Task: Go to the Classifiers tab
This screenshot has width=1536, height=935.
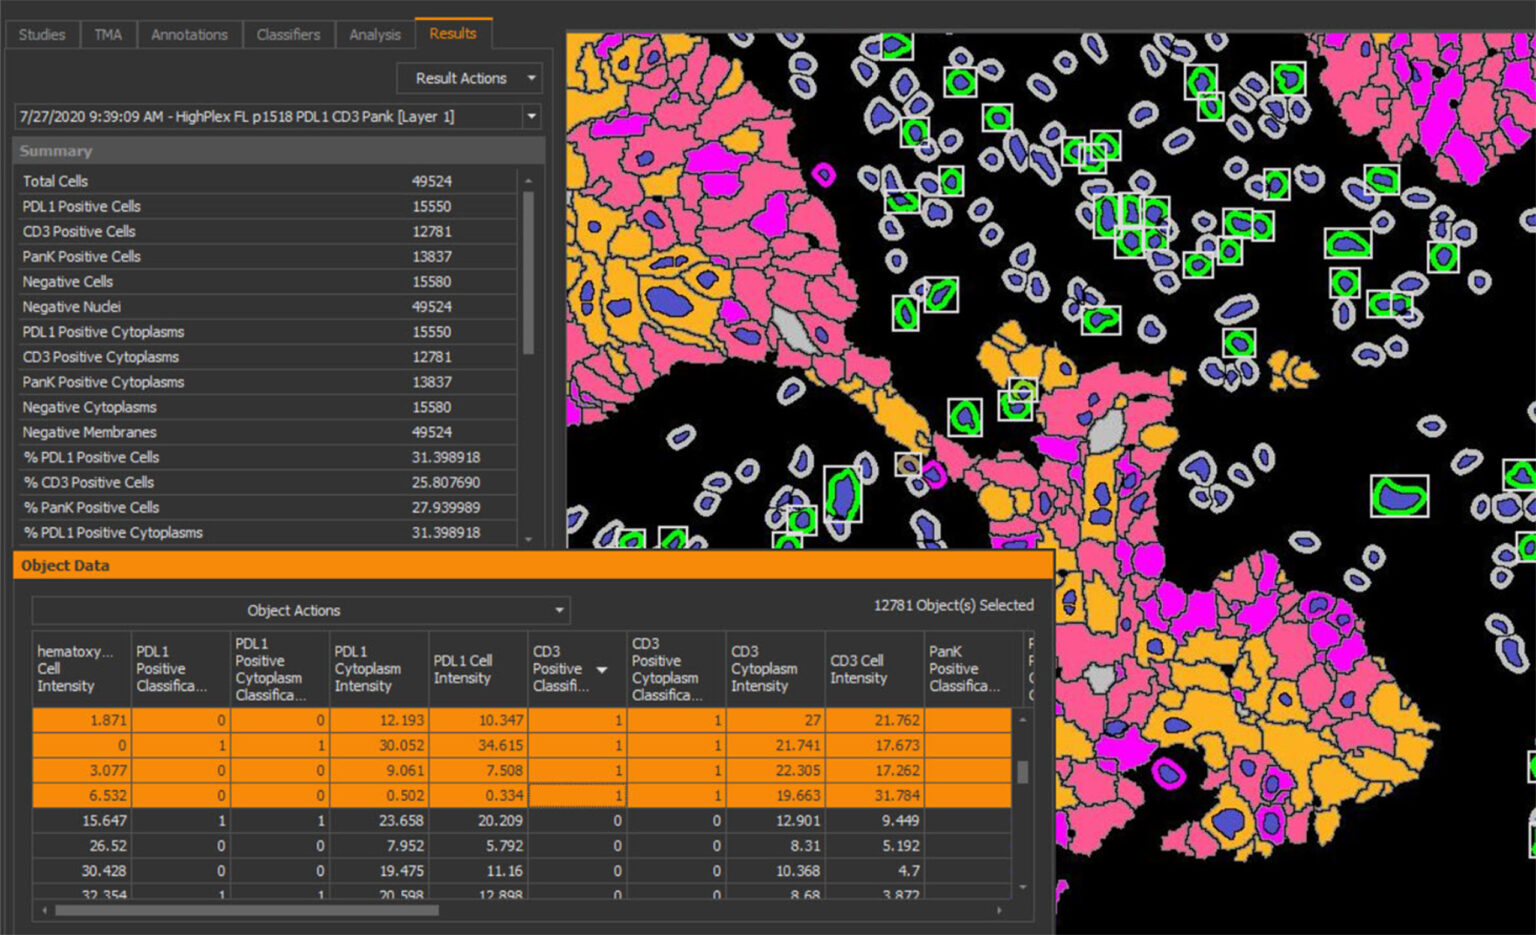Action: pos(288,34)
